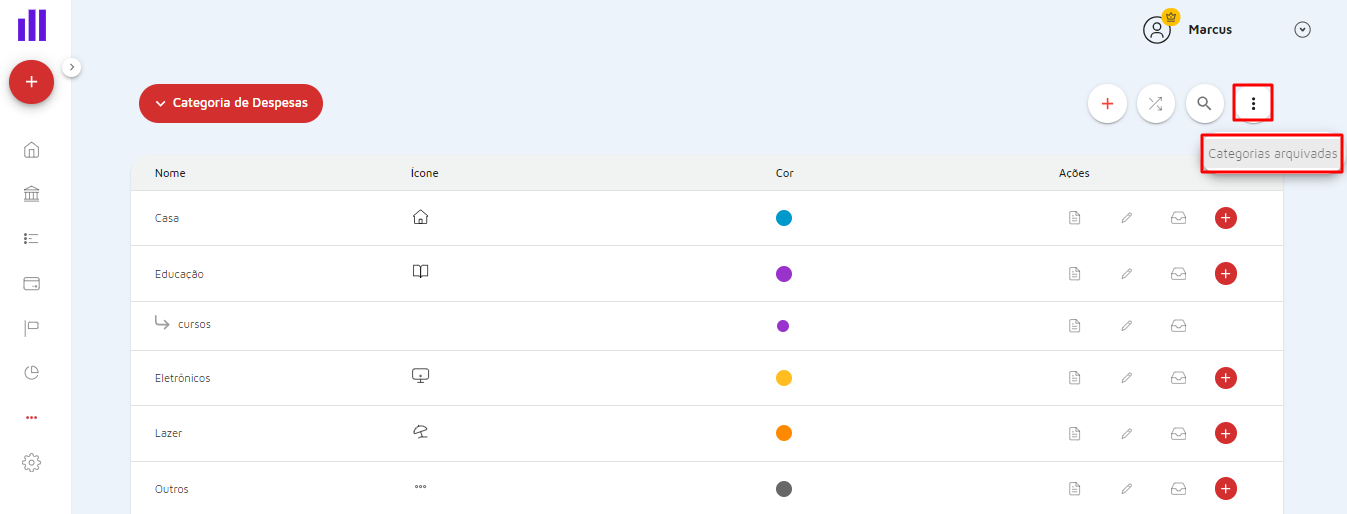Click the shuffle arrows icon in toolbar

coord(1156,103)
